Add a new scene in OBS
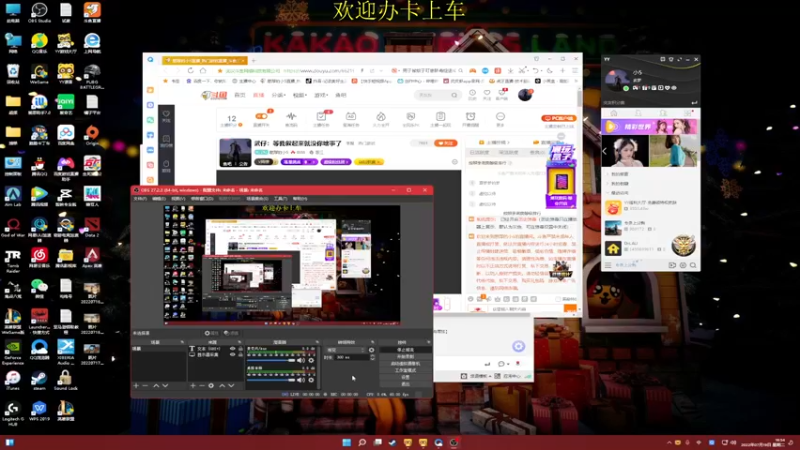The height and width of the screenshot is (450, 800). pyautogui.click(x=136, y=386)
